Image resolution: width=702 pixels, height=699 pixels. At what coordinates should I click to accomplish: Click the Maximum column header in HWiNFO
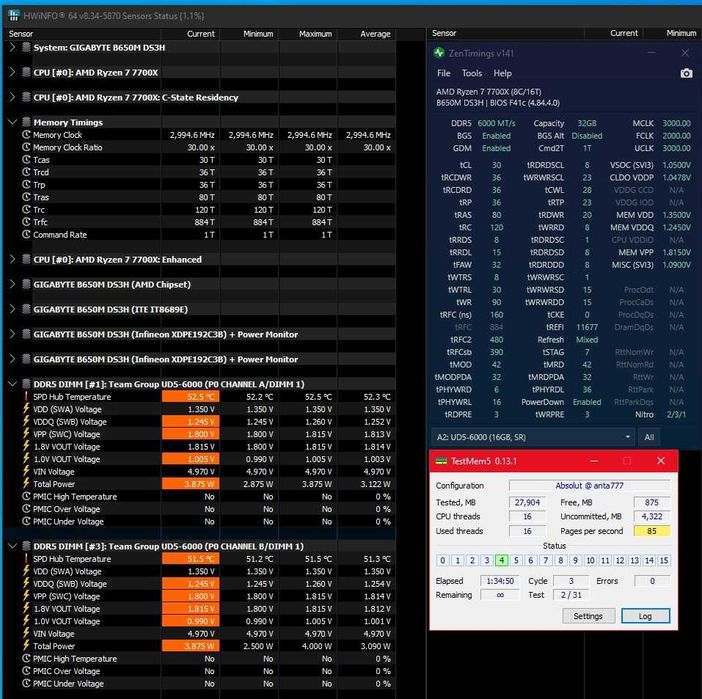308,34
